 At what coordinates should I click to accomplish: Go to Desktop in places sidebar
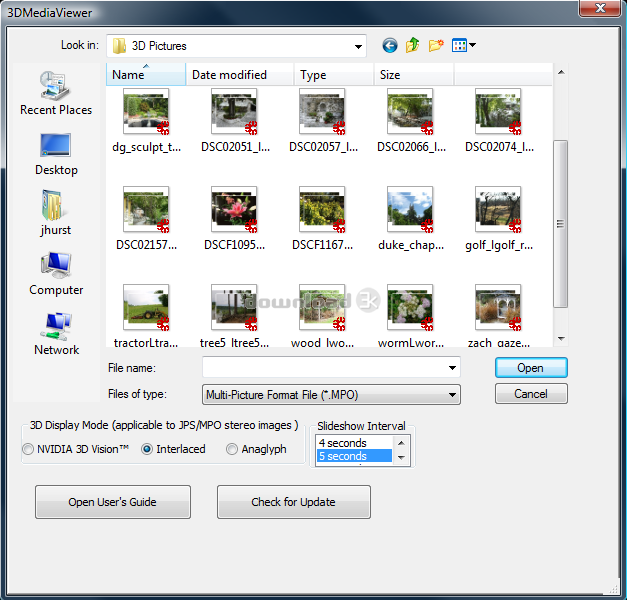56,153
